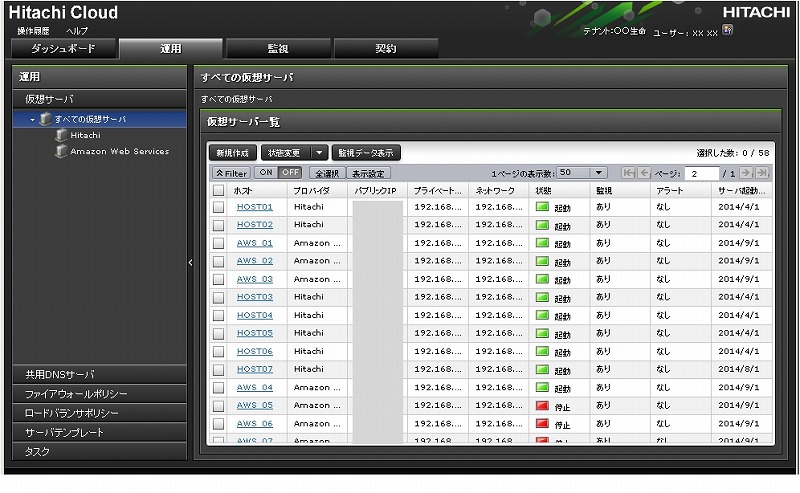
Task: Open rows-per-page dropdown showing 50
Action: tap(599, 173)
